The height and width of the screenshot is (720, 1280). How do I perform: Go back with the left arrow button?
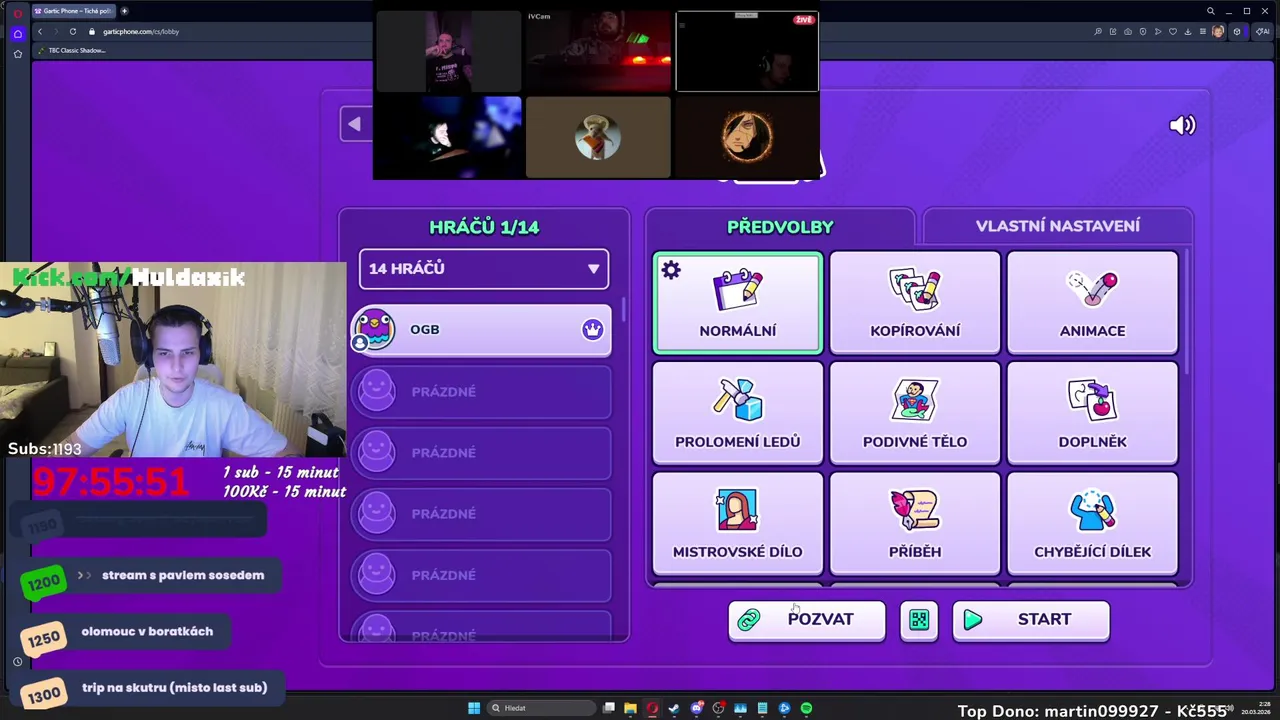click(354, 124)
